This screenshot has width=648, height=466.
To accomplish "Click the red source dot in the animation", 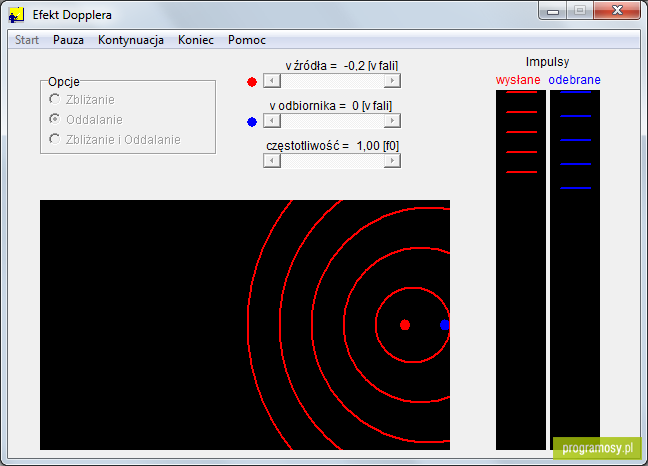I will [405, 325].
